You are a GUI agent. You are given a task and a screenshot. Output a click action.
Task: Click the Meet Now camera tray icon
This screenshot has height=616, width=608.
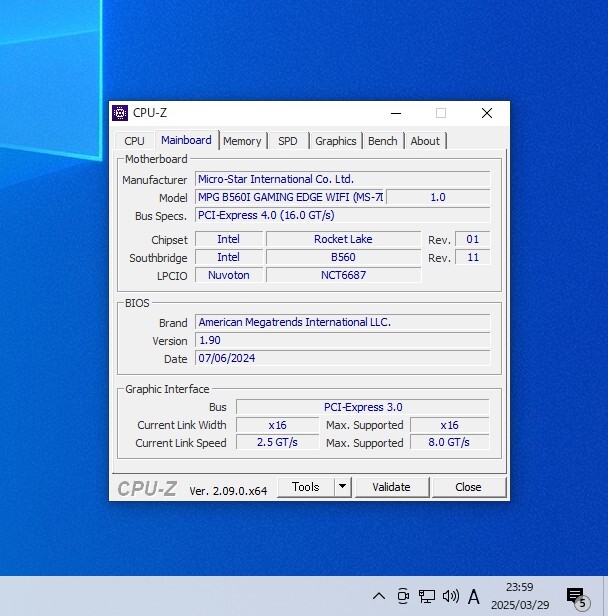click(403, 596)
